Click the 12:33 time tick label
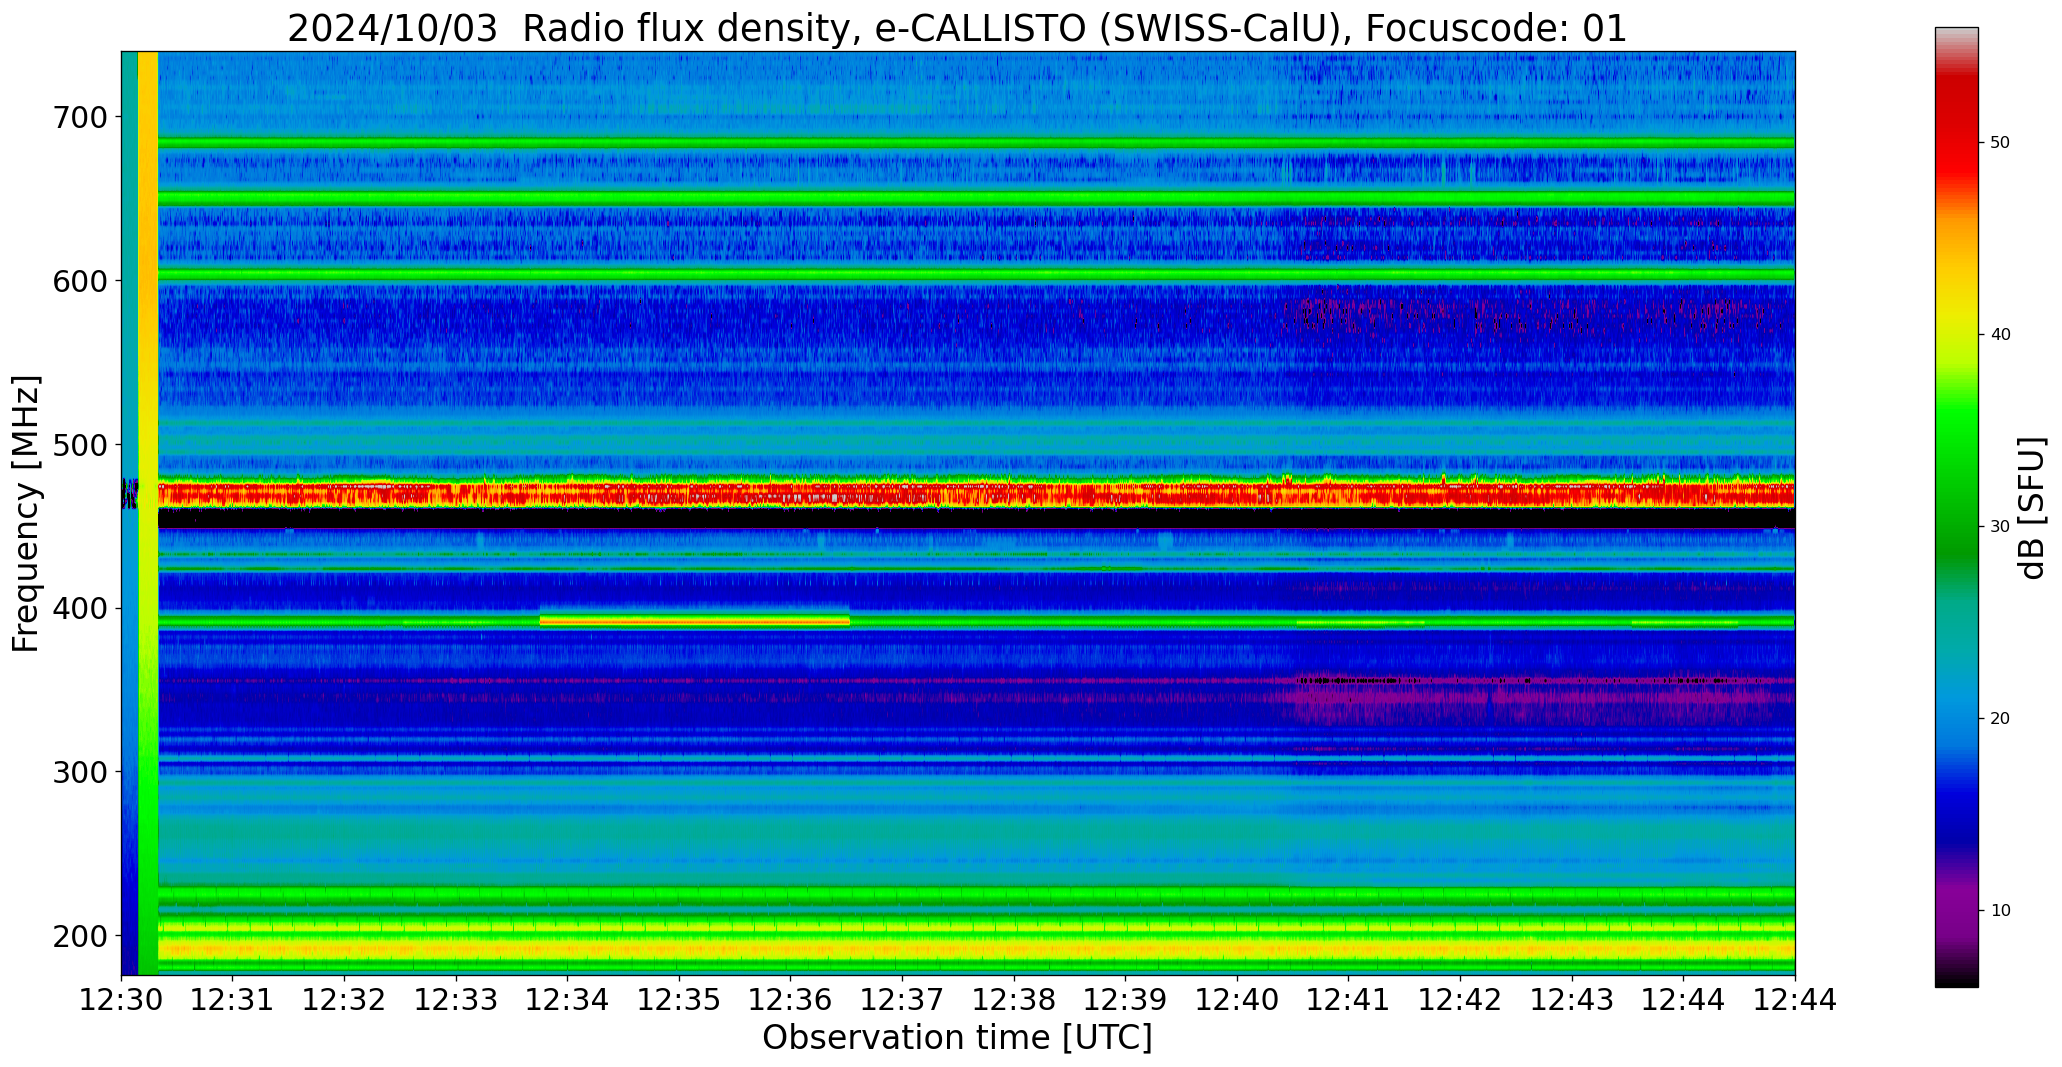The image size is (2062, 1067). pos(457,1000)
